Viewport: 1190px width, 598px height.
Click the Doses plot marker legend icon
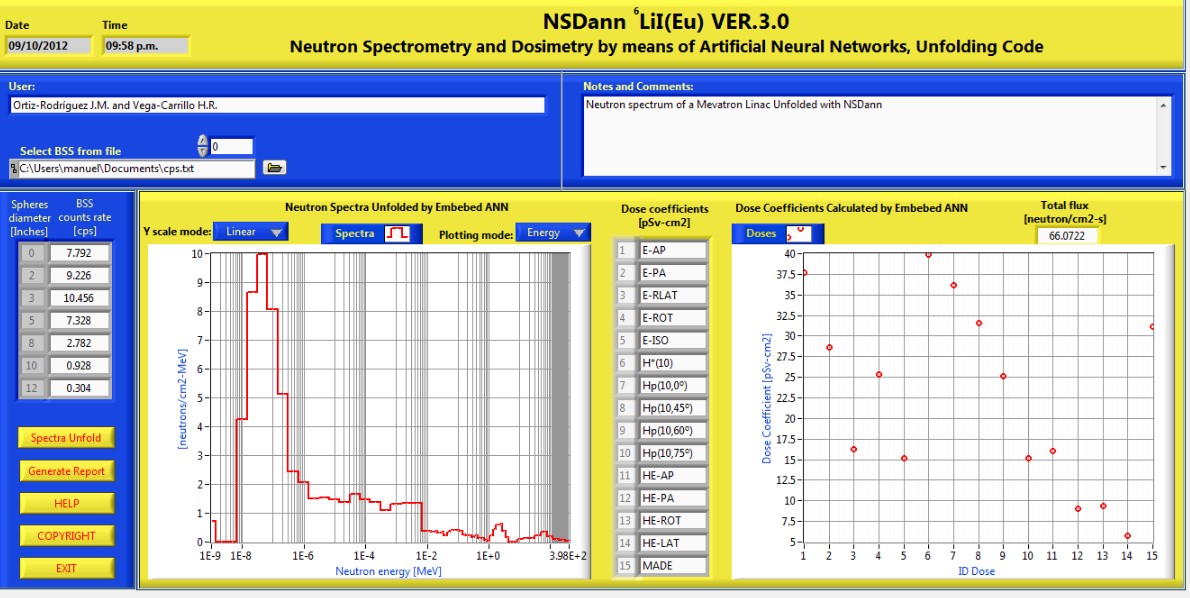point(799,234)
